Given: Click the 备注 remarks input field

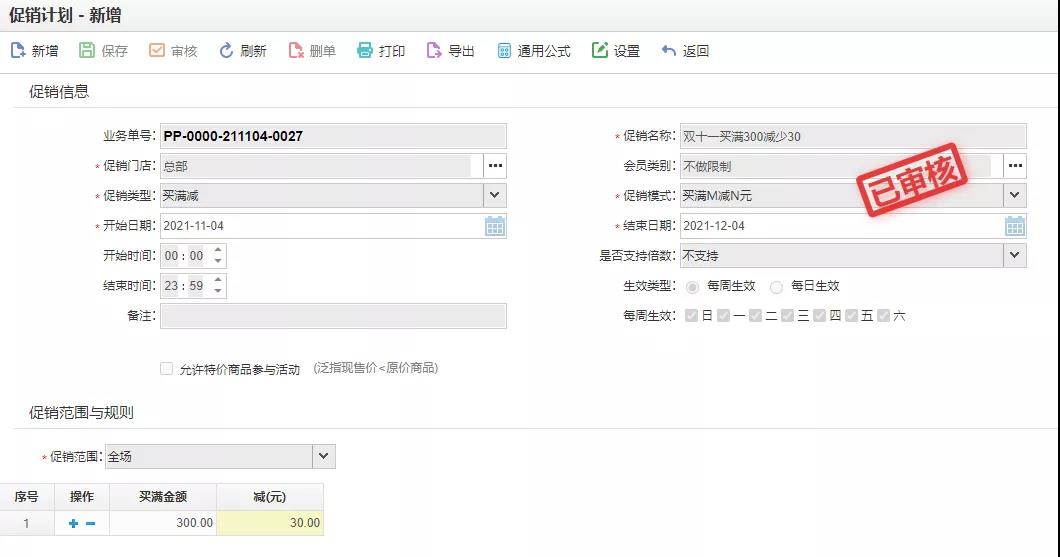Looking at the screenshot, I should [333, 316].
